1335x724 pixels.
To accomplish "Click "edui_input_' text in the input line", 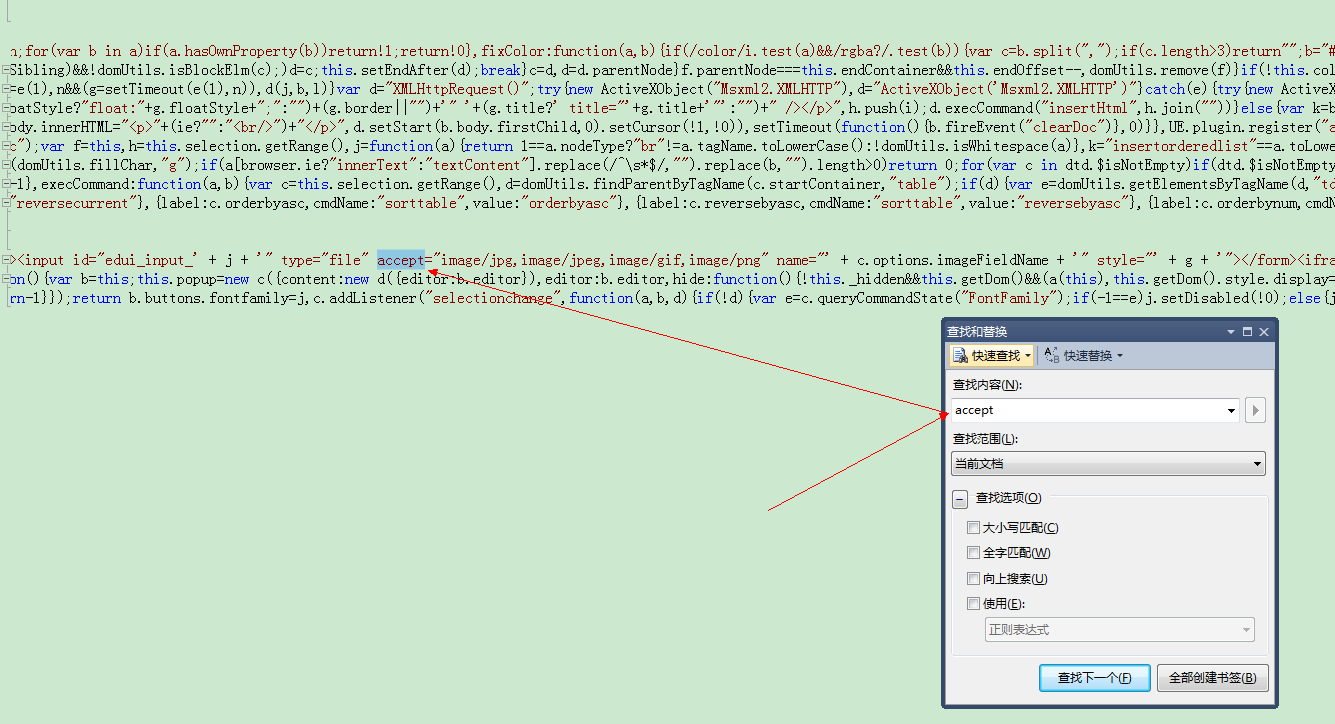I will coord(146,260).
